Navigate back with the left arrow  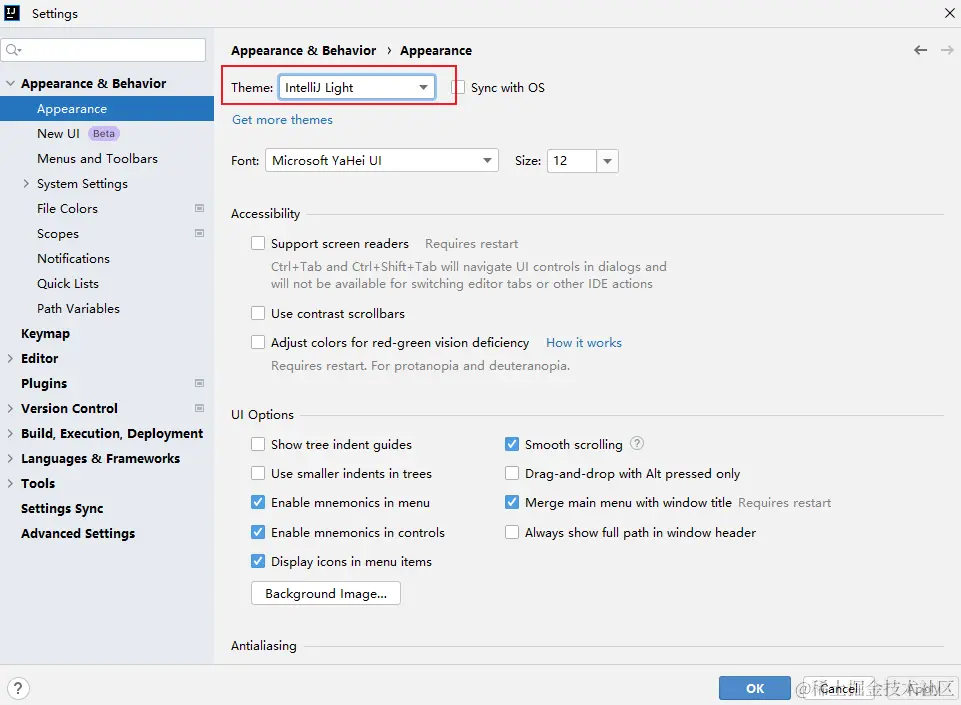click(x=920, y=50)
